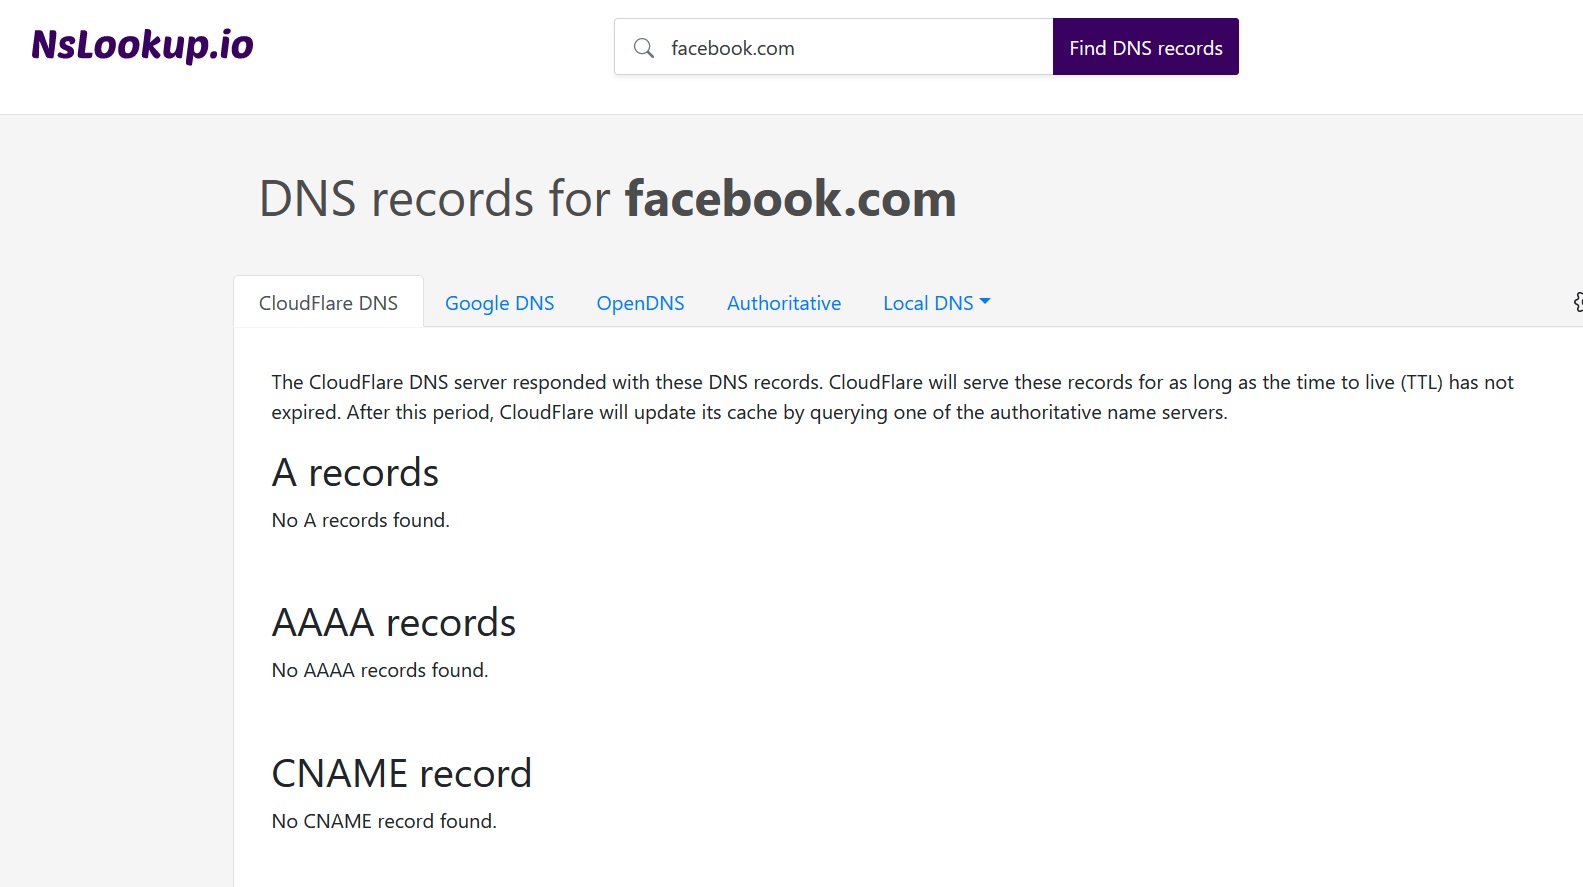1583x887 pixels.
Task: Select the CloudFlare DNS tab
Action: point(328,302)
